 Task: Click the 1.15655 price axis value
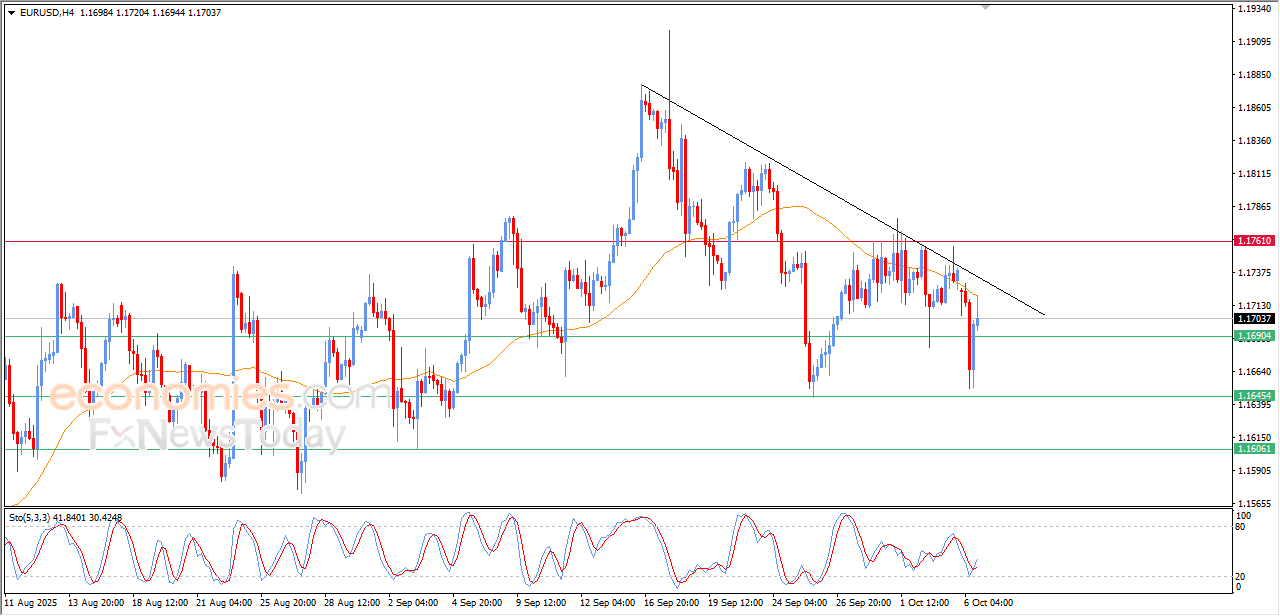[1254, 504]
